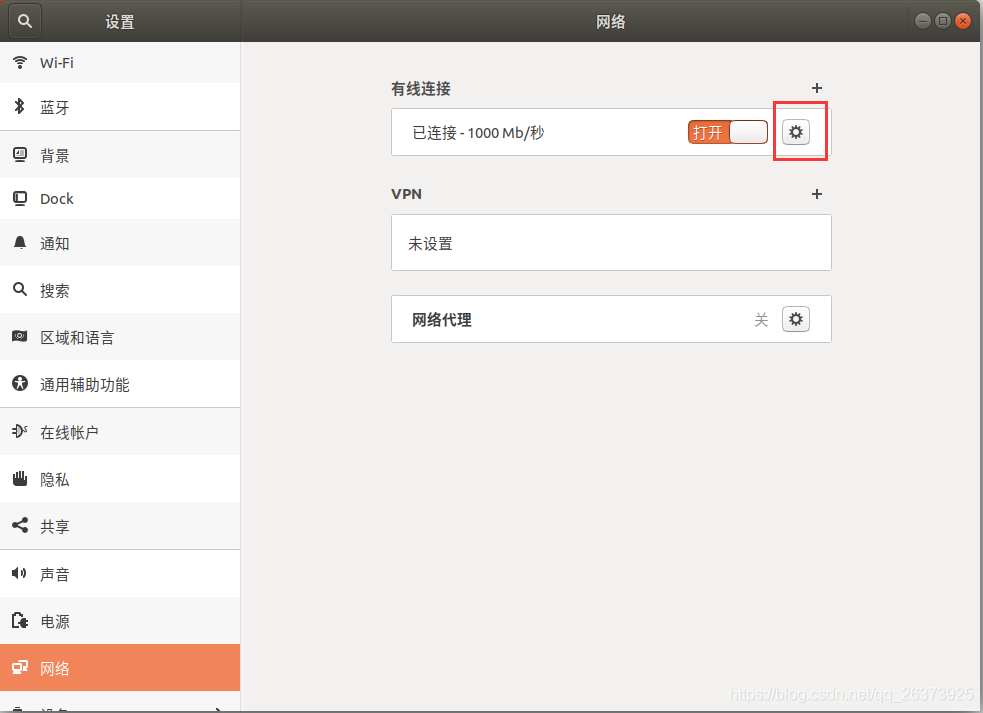Click the 网络代理 label
Screen dimensions: 983x713
[x=441, y=320]
